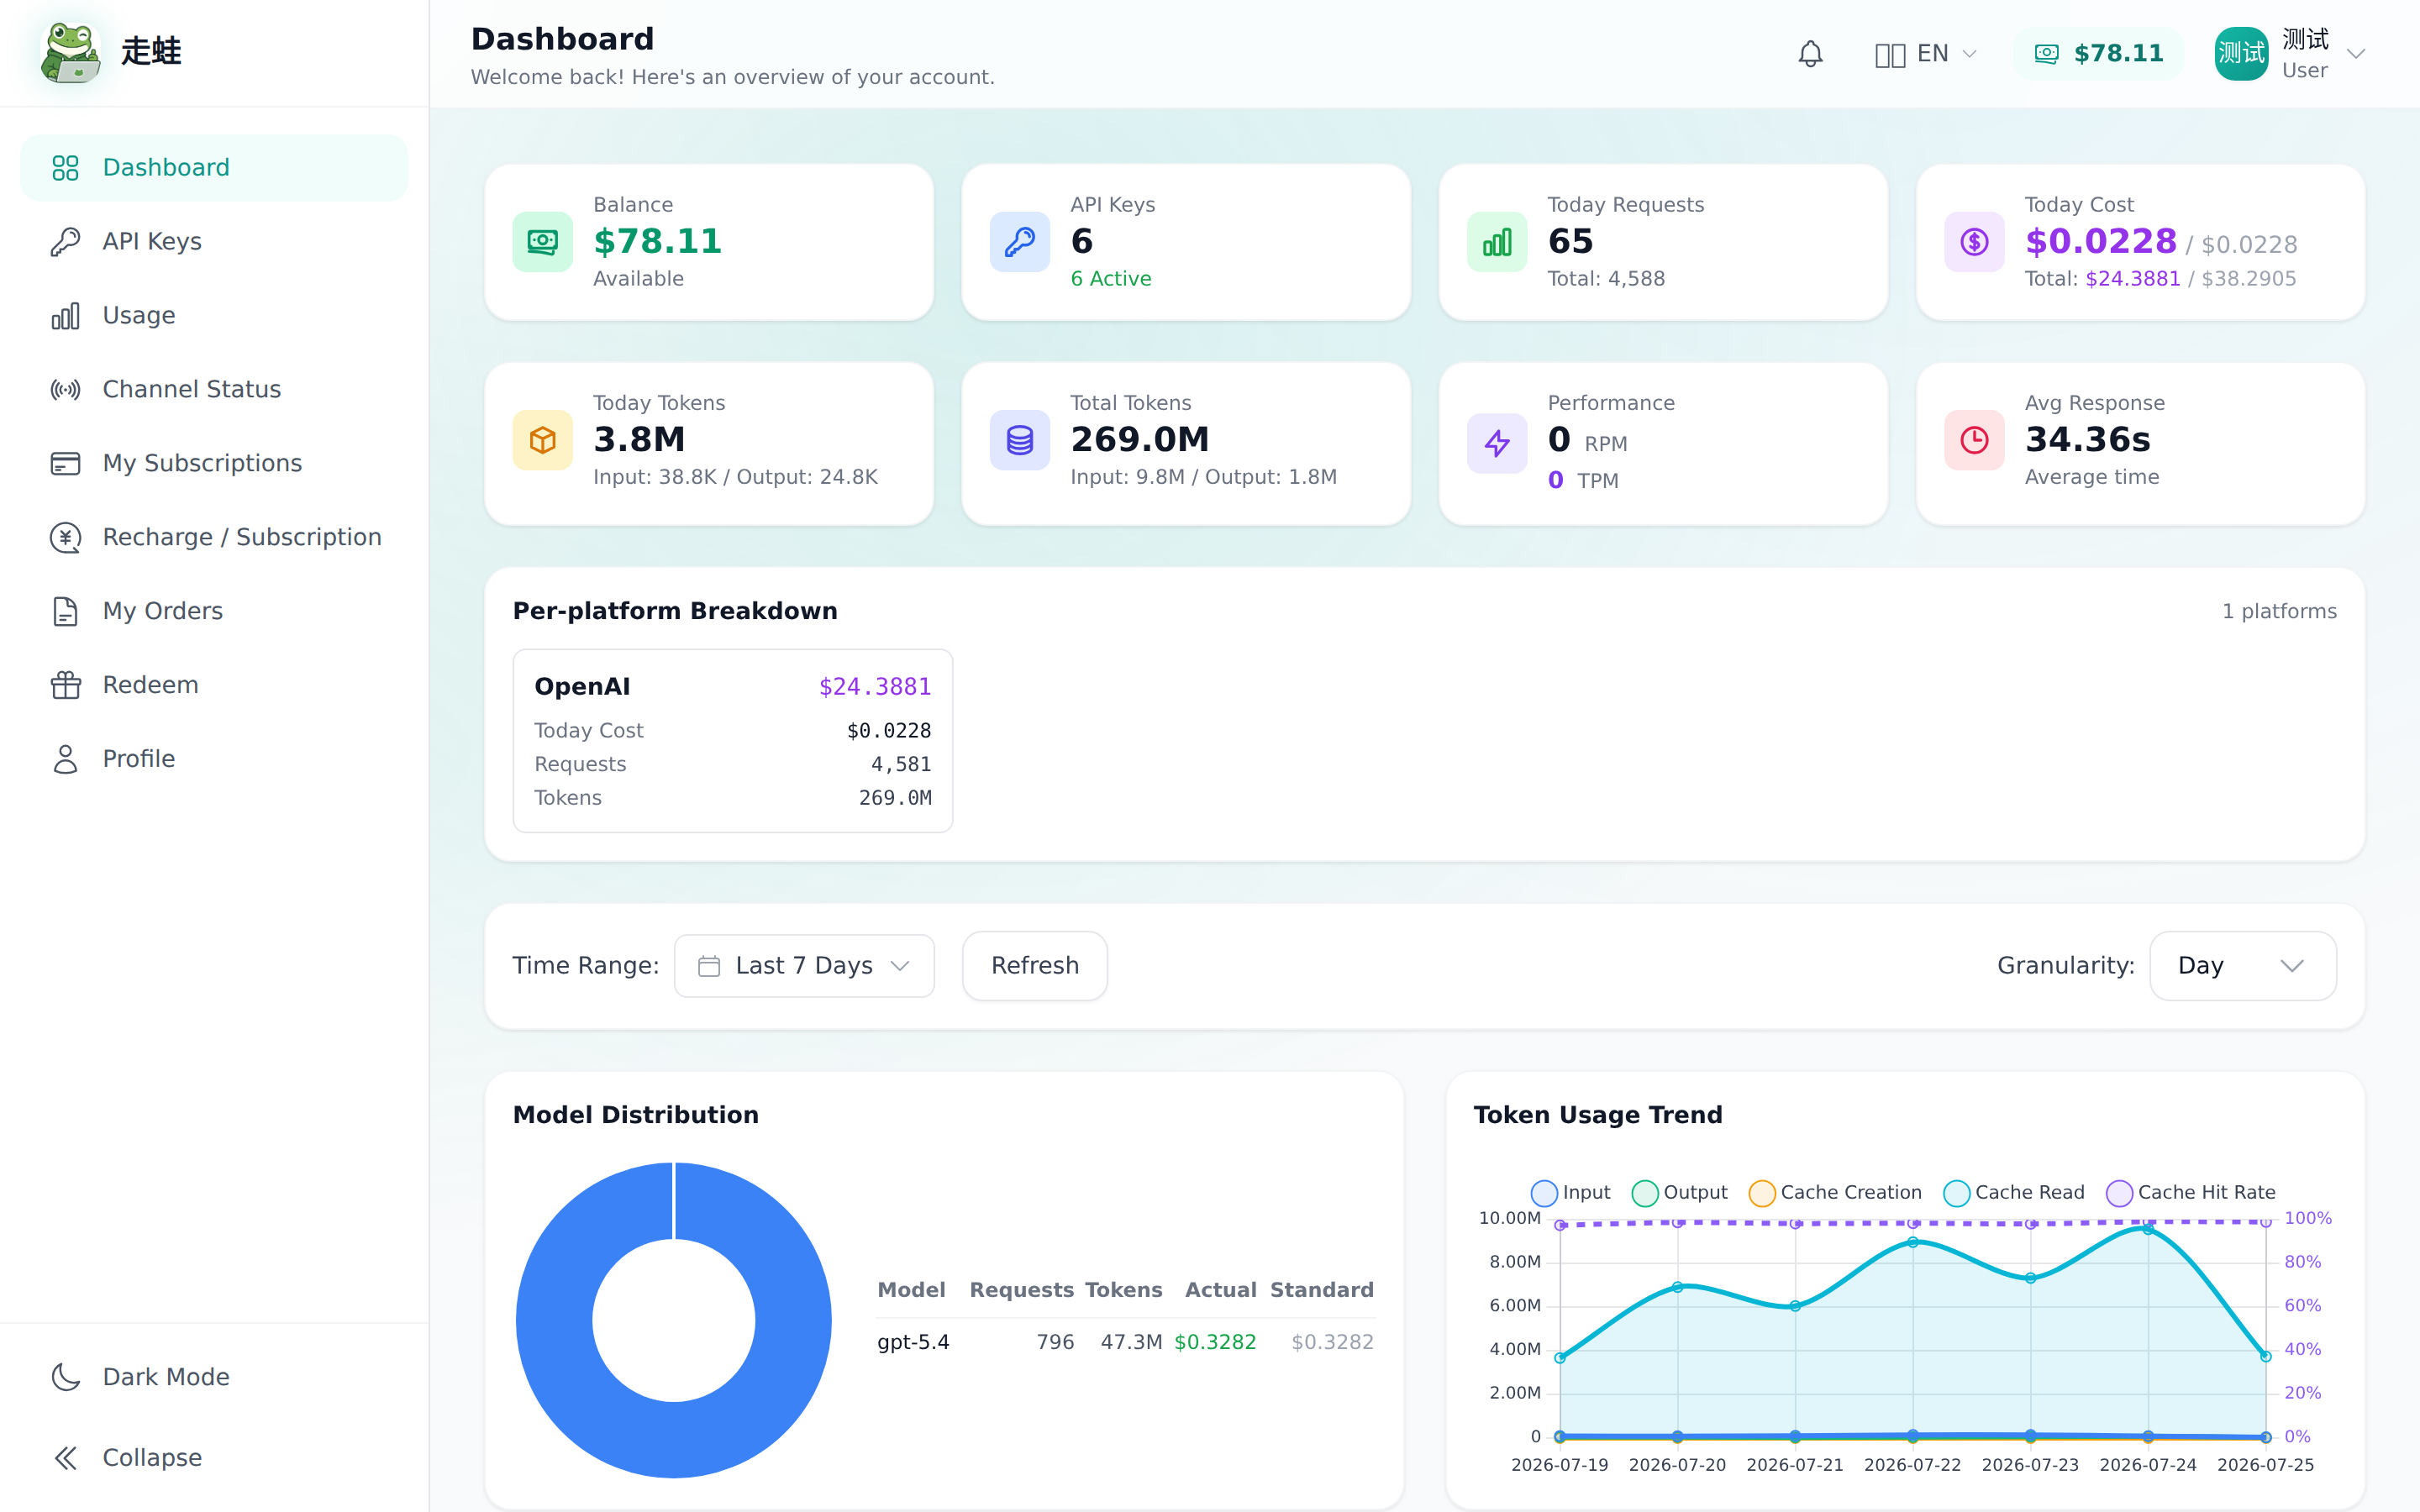Click the 34.36s average response value
This screenshot has width=2420, height=1512.
click(2087, 440)
